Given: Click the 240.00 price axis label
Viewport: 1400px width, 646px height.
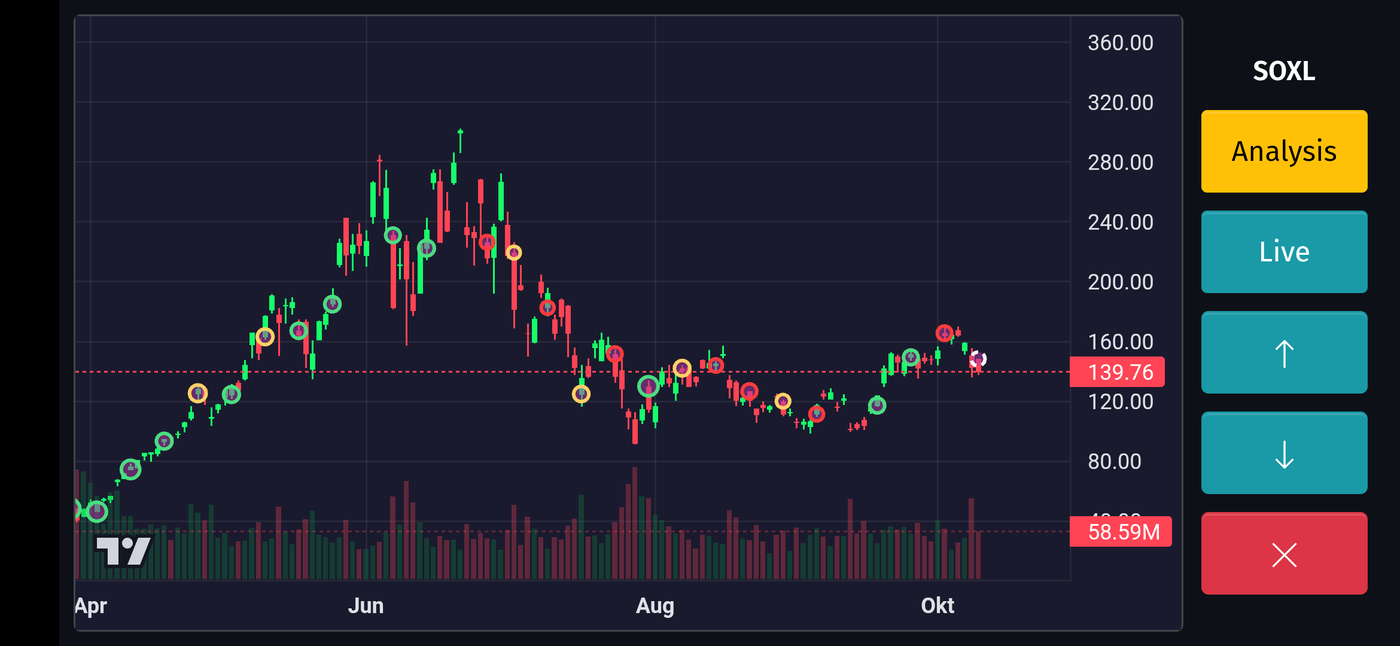Looking at the screenshot, I should click(1121, 223).
